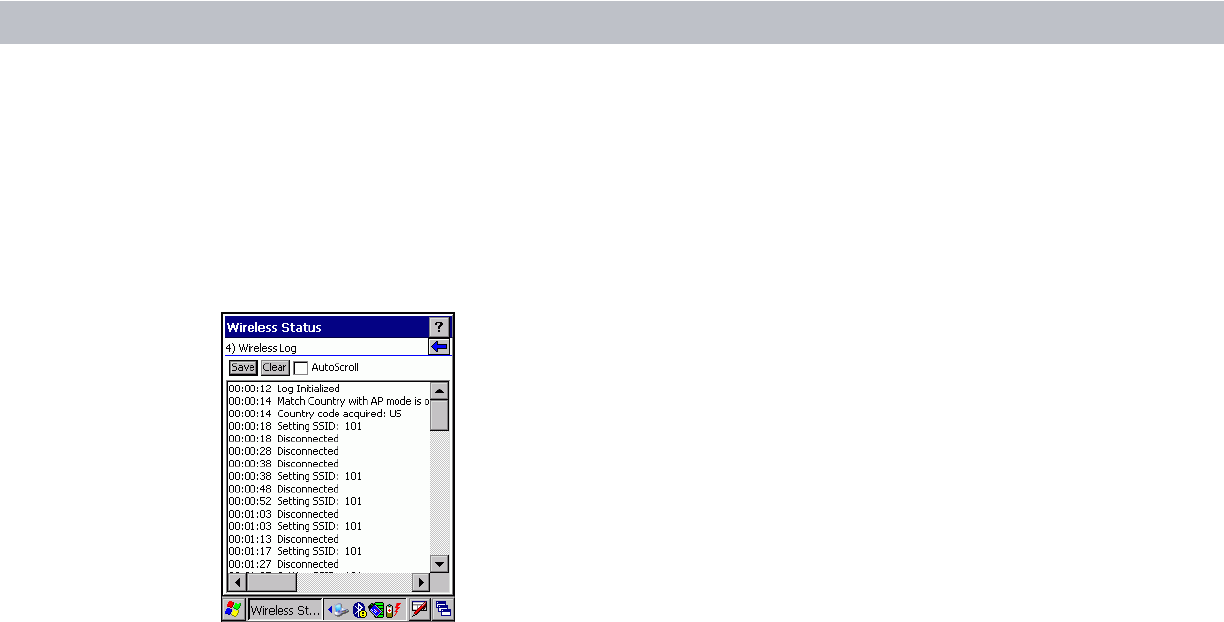Select '00:01:03 Disconnected' log line
This screenshot has height=622, width=1224.
[x=284, y=513]
